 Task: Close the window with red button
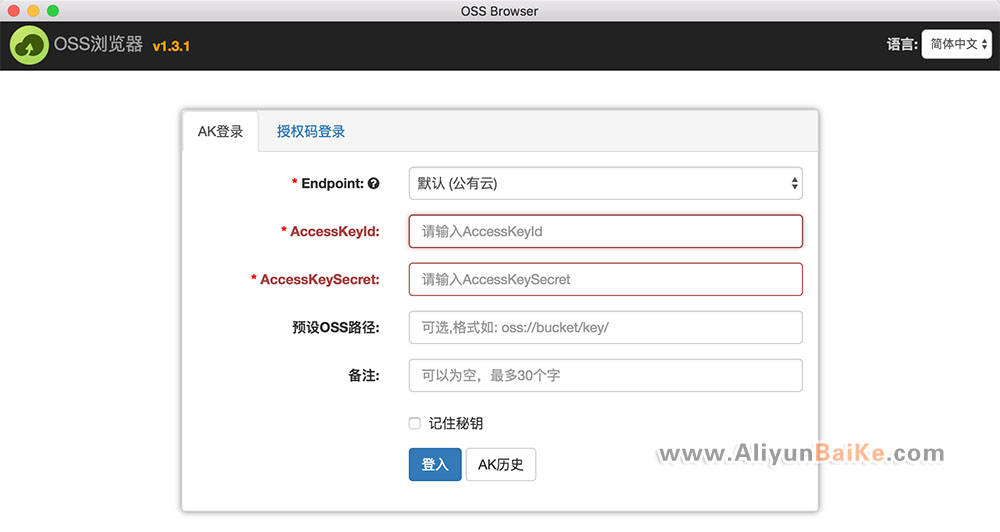pyautogui.click(x=13, y=11)
